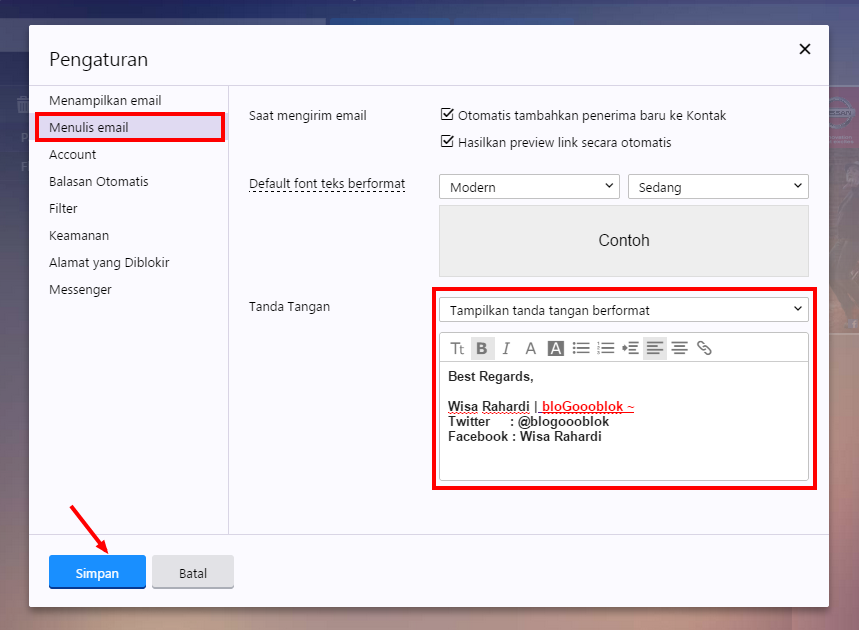Click the Tanda Tangan label
859x630 pixels.
point(289,307)
